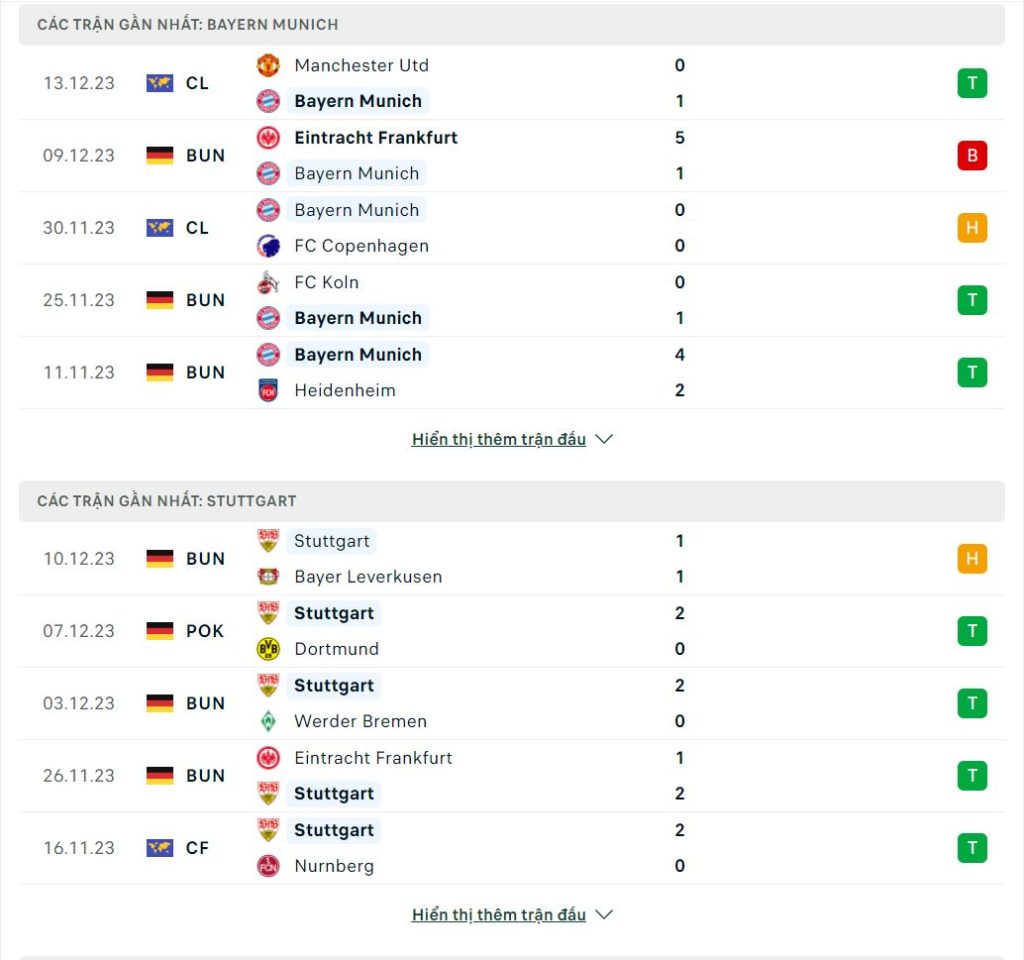Click green T badge for Manchester Utd match

(x=972, y=83)
